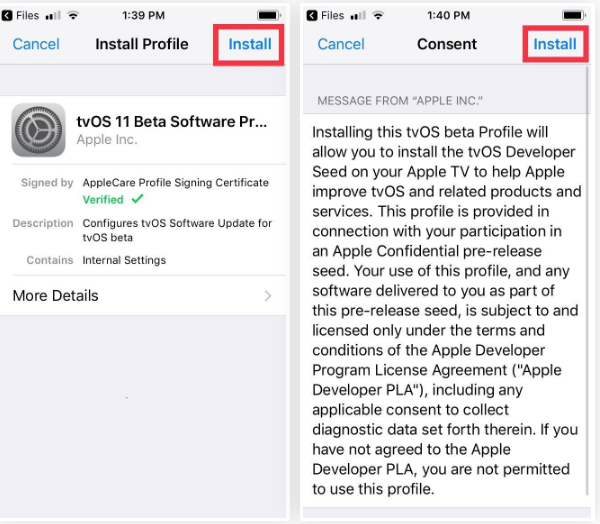
Task: Tap the battery icon on the Install Profile screen
Action: coord(268,15)
